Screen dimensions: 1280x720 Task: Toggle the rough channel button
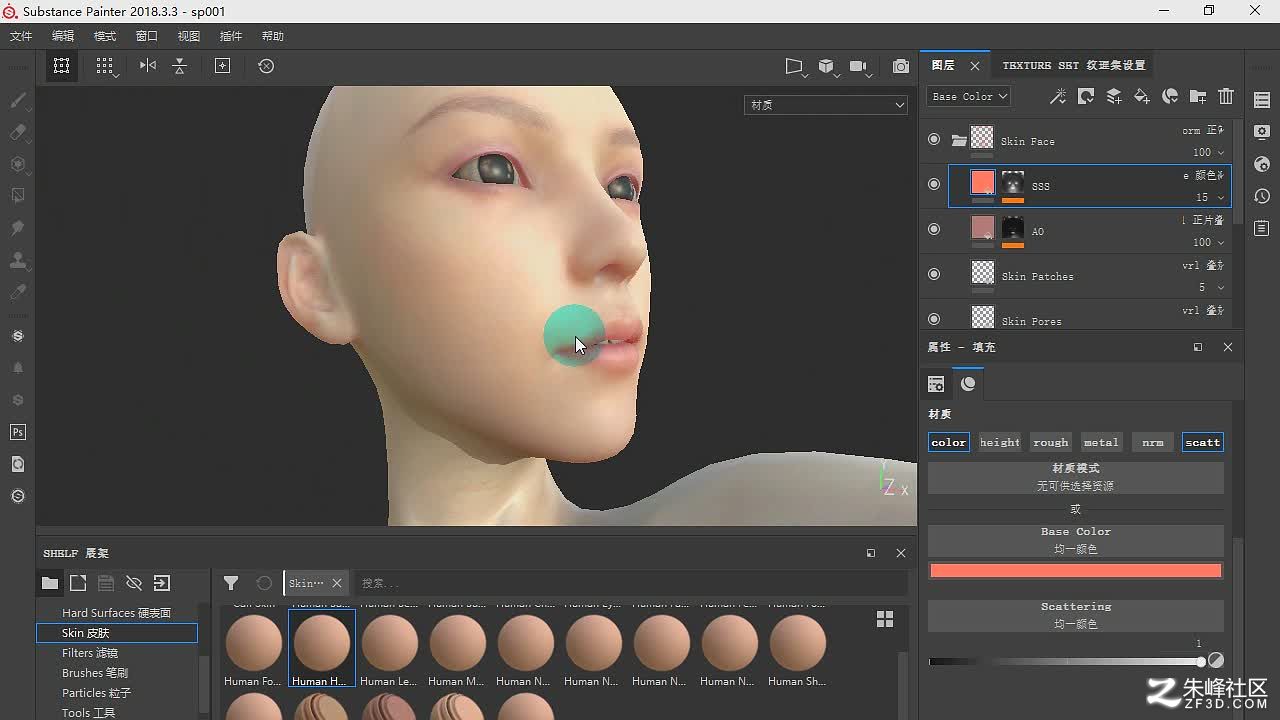[1051, 442]
